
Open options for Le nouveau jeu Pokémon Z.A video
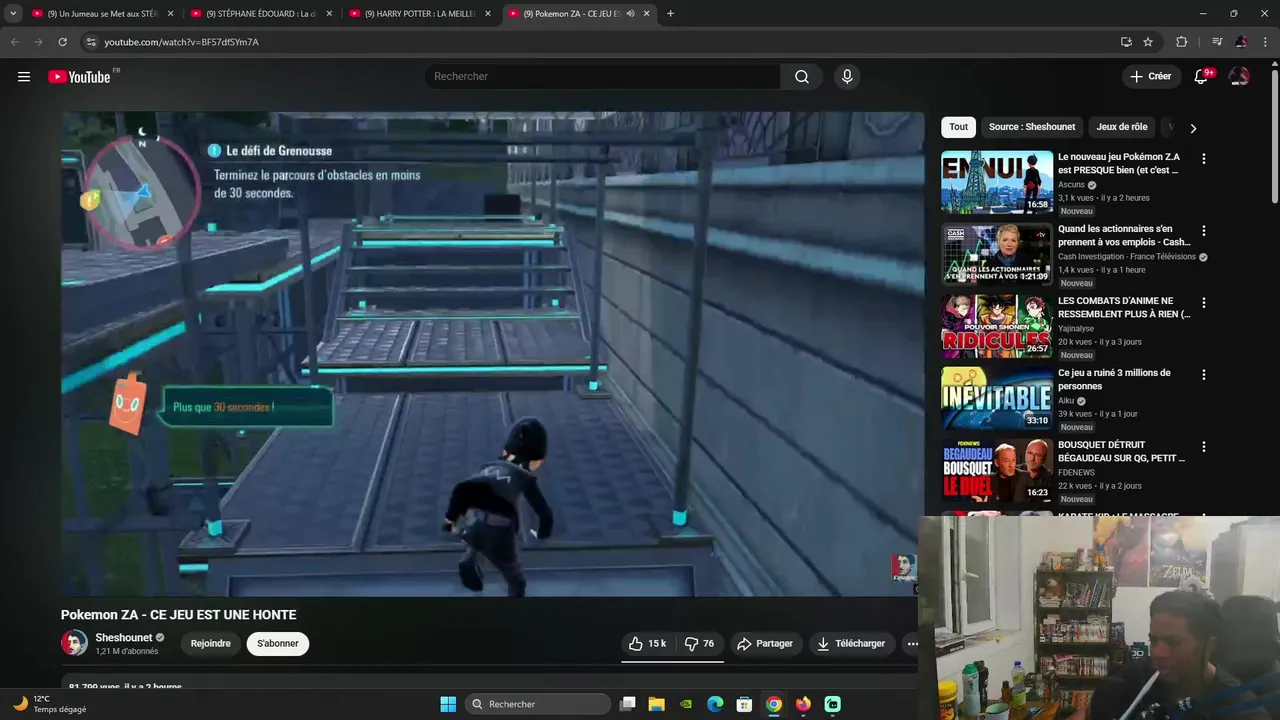pyautogui.click(x=1204, y=159)
